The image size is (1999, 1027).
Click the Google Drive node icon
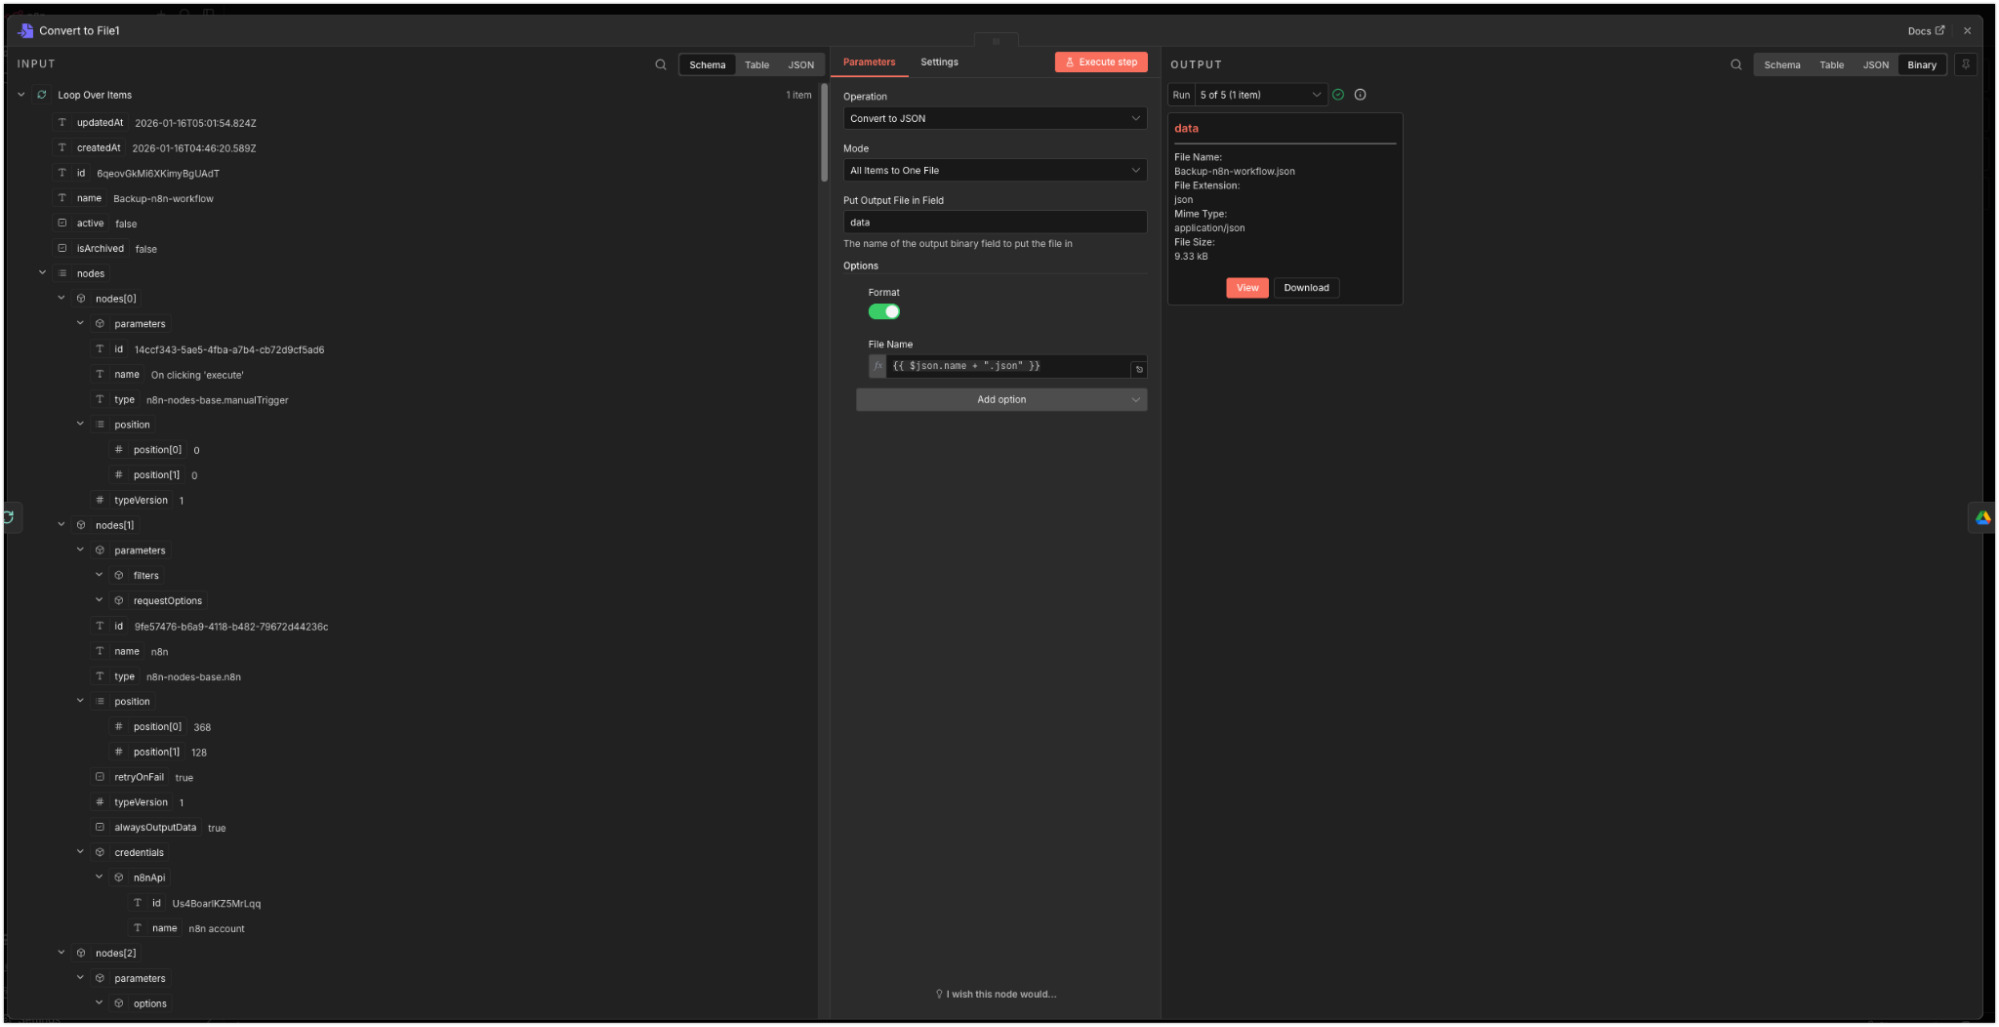[x=1982, y=518]
